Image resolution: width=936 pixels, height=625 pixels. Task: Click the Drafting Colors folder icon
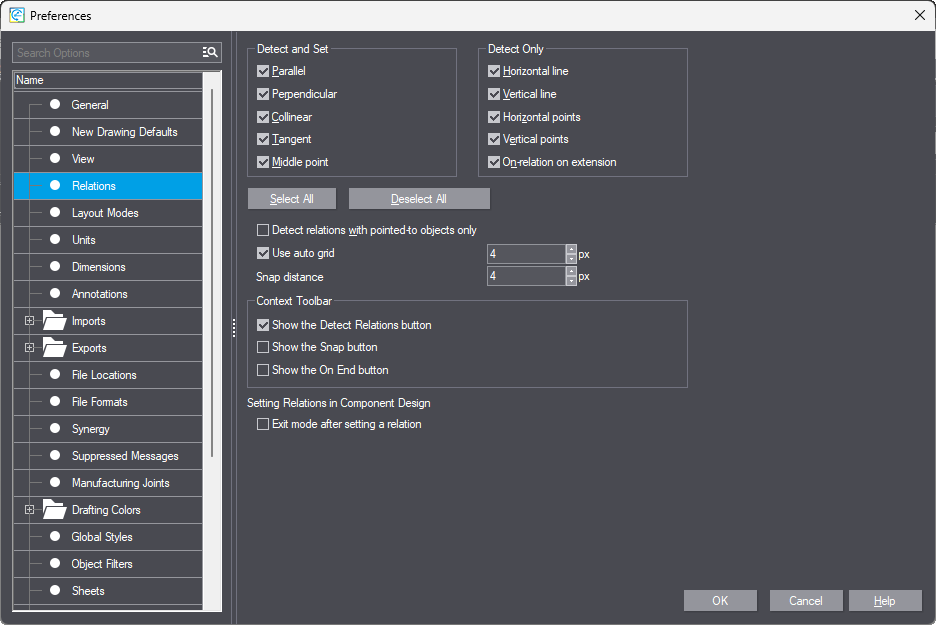[x=54, y=510]
